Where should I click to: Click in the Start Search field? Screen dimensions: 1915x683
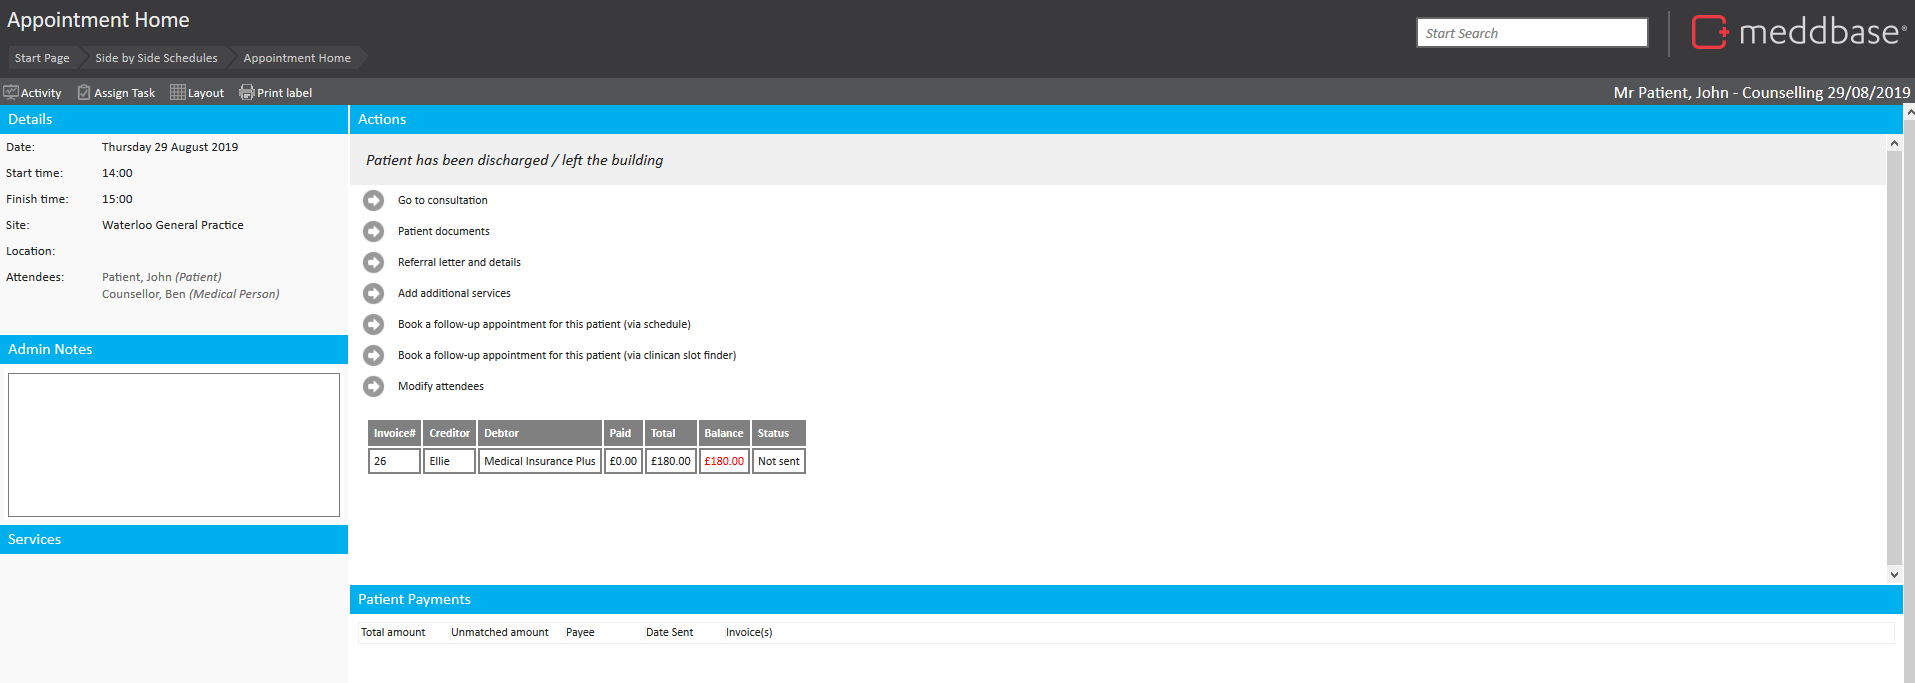pyautogui.click(x=1531, y=33)
